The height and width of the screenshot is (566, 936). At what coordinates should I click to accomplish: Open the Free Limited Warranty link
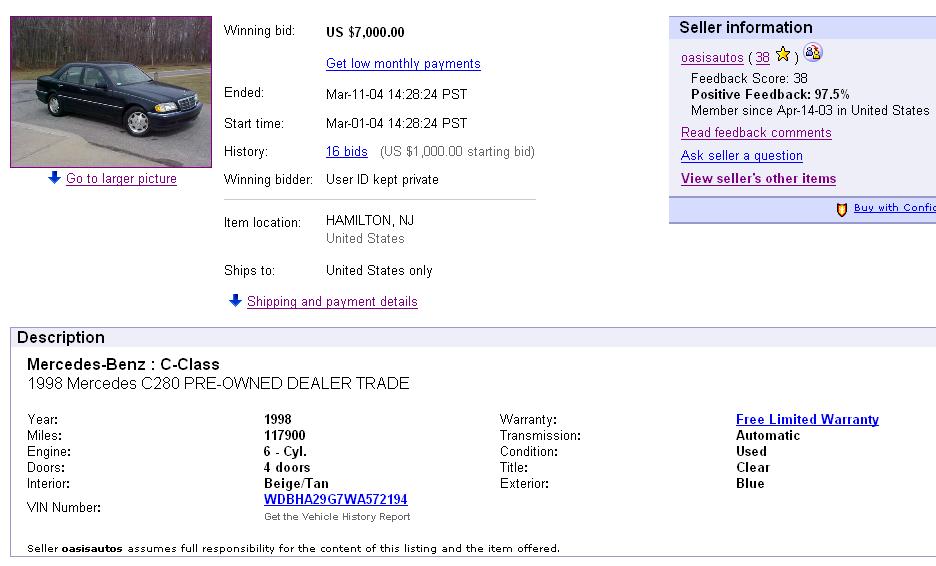(807, 420)
